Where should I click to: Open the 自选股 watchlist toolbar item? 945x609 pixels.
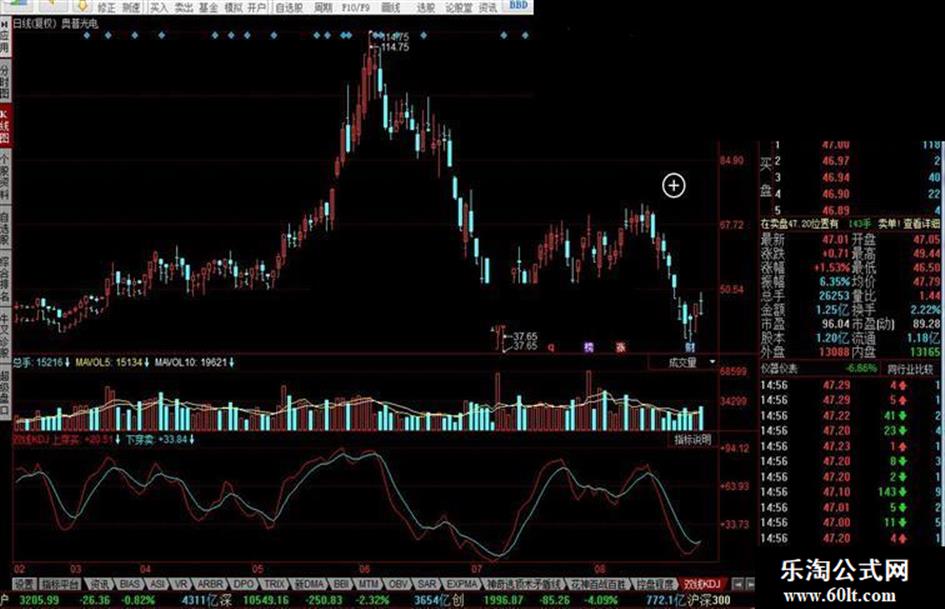(x=289, y=7)
